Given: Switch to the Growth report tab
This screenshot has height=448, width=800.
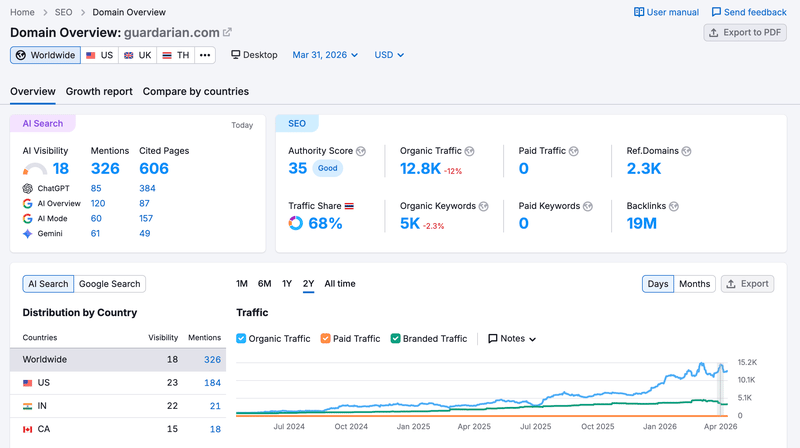Looking at the screenshot, I should click(99, 91).
